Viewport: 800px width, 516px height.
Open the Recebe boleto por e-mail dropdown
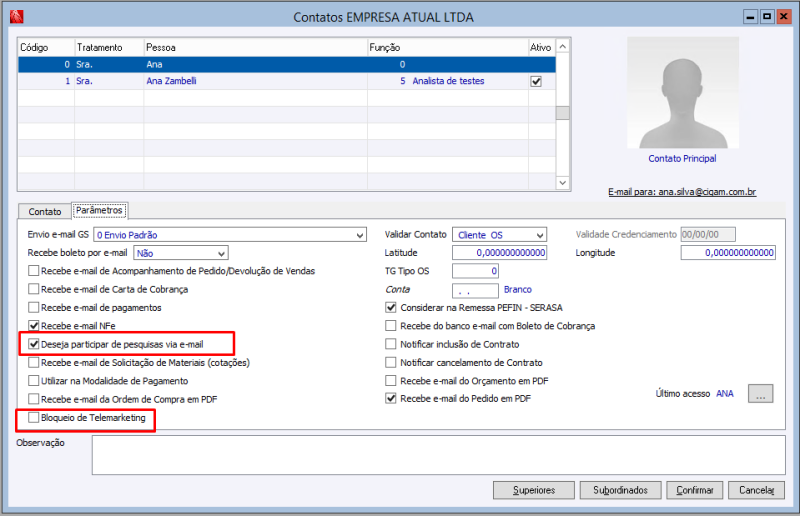pos(221,253)
